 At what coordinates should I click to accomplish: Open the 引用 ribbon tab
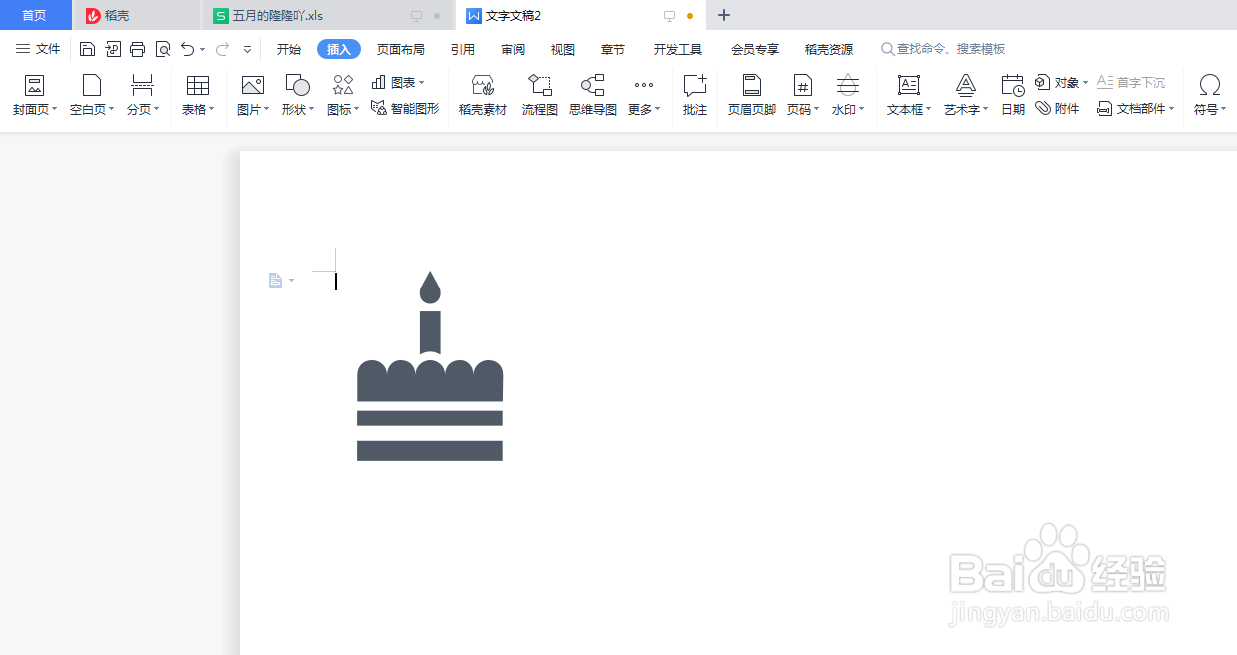coord(462,49)
